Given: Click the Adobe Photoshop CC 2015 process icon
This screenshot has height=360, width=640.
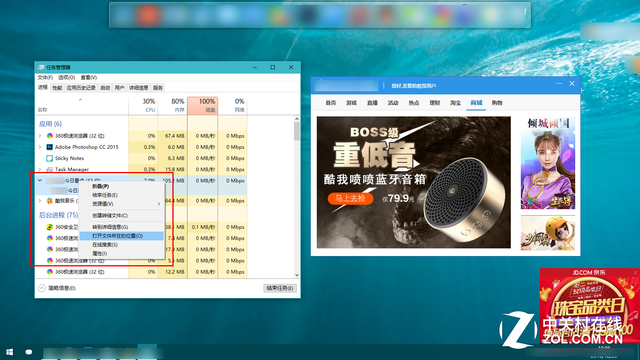Looking at the screenshot, I should pyautogui.click(x=49, y=147).
